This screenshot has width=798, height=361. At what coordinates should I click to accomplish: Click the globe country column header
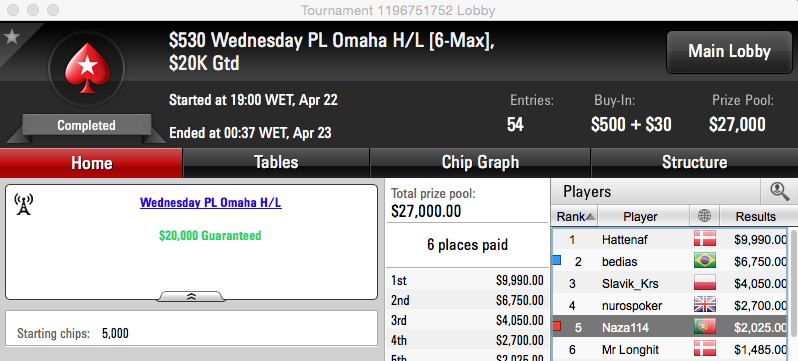[x=704, y=216]
